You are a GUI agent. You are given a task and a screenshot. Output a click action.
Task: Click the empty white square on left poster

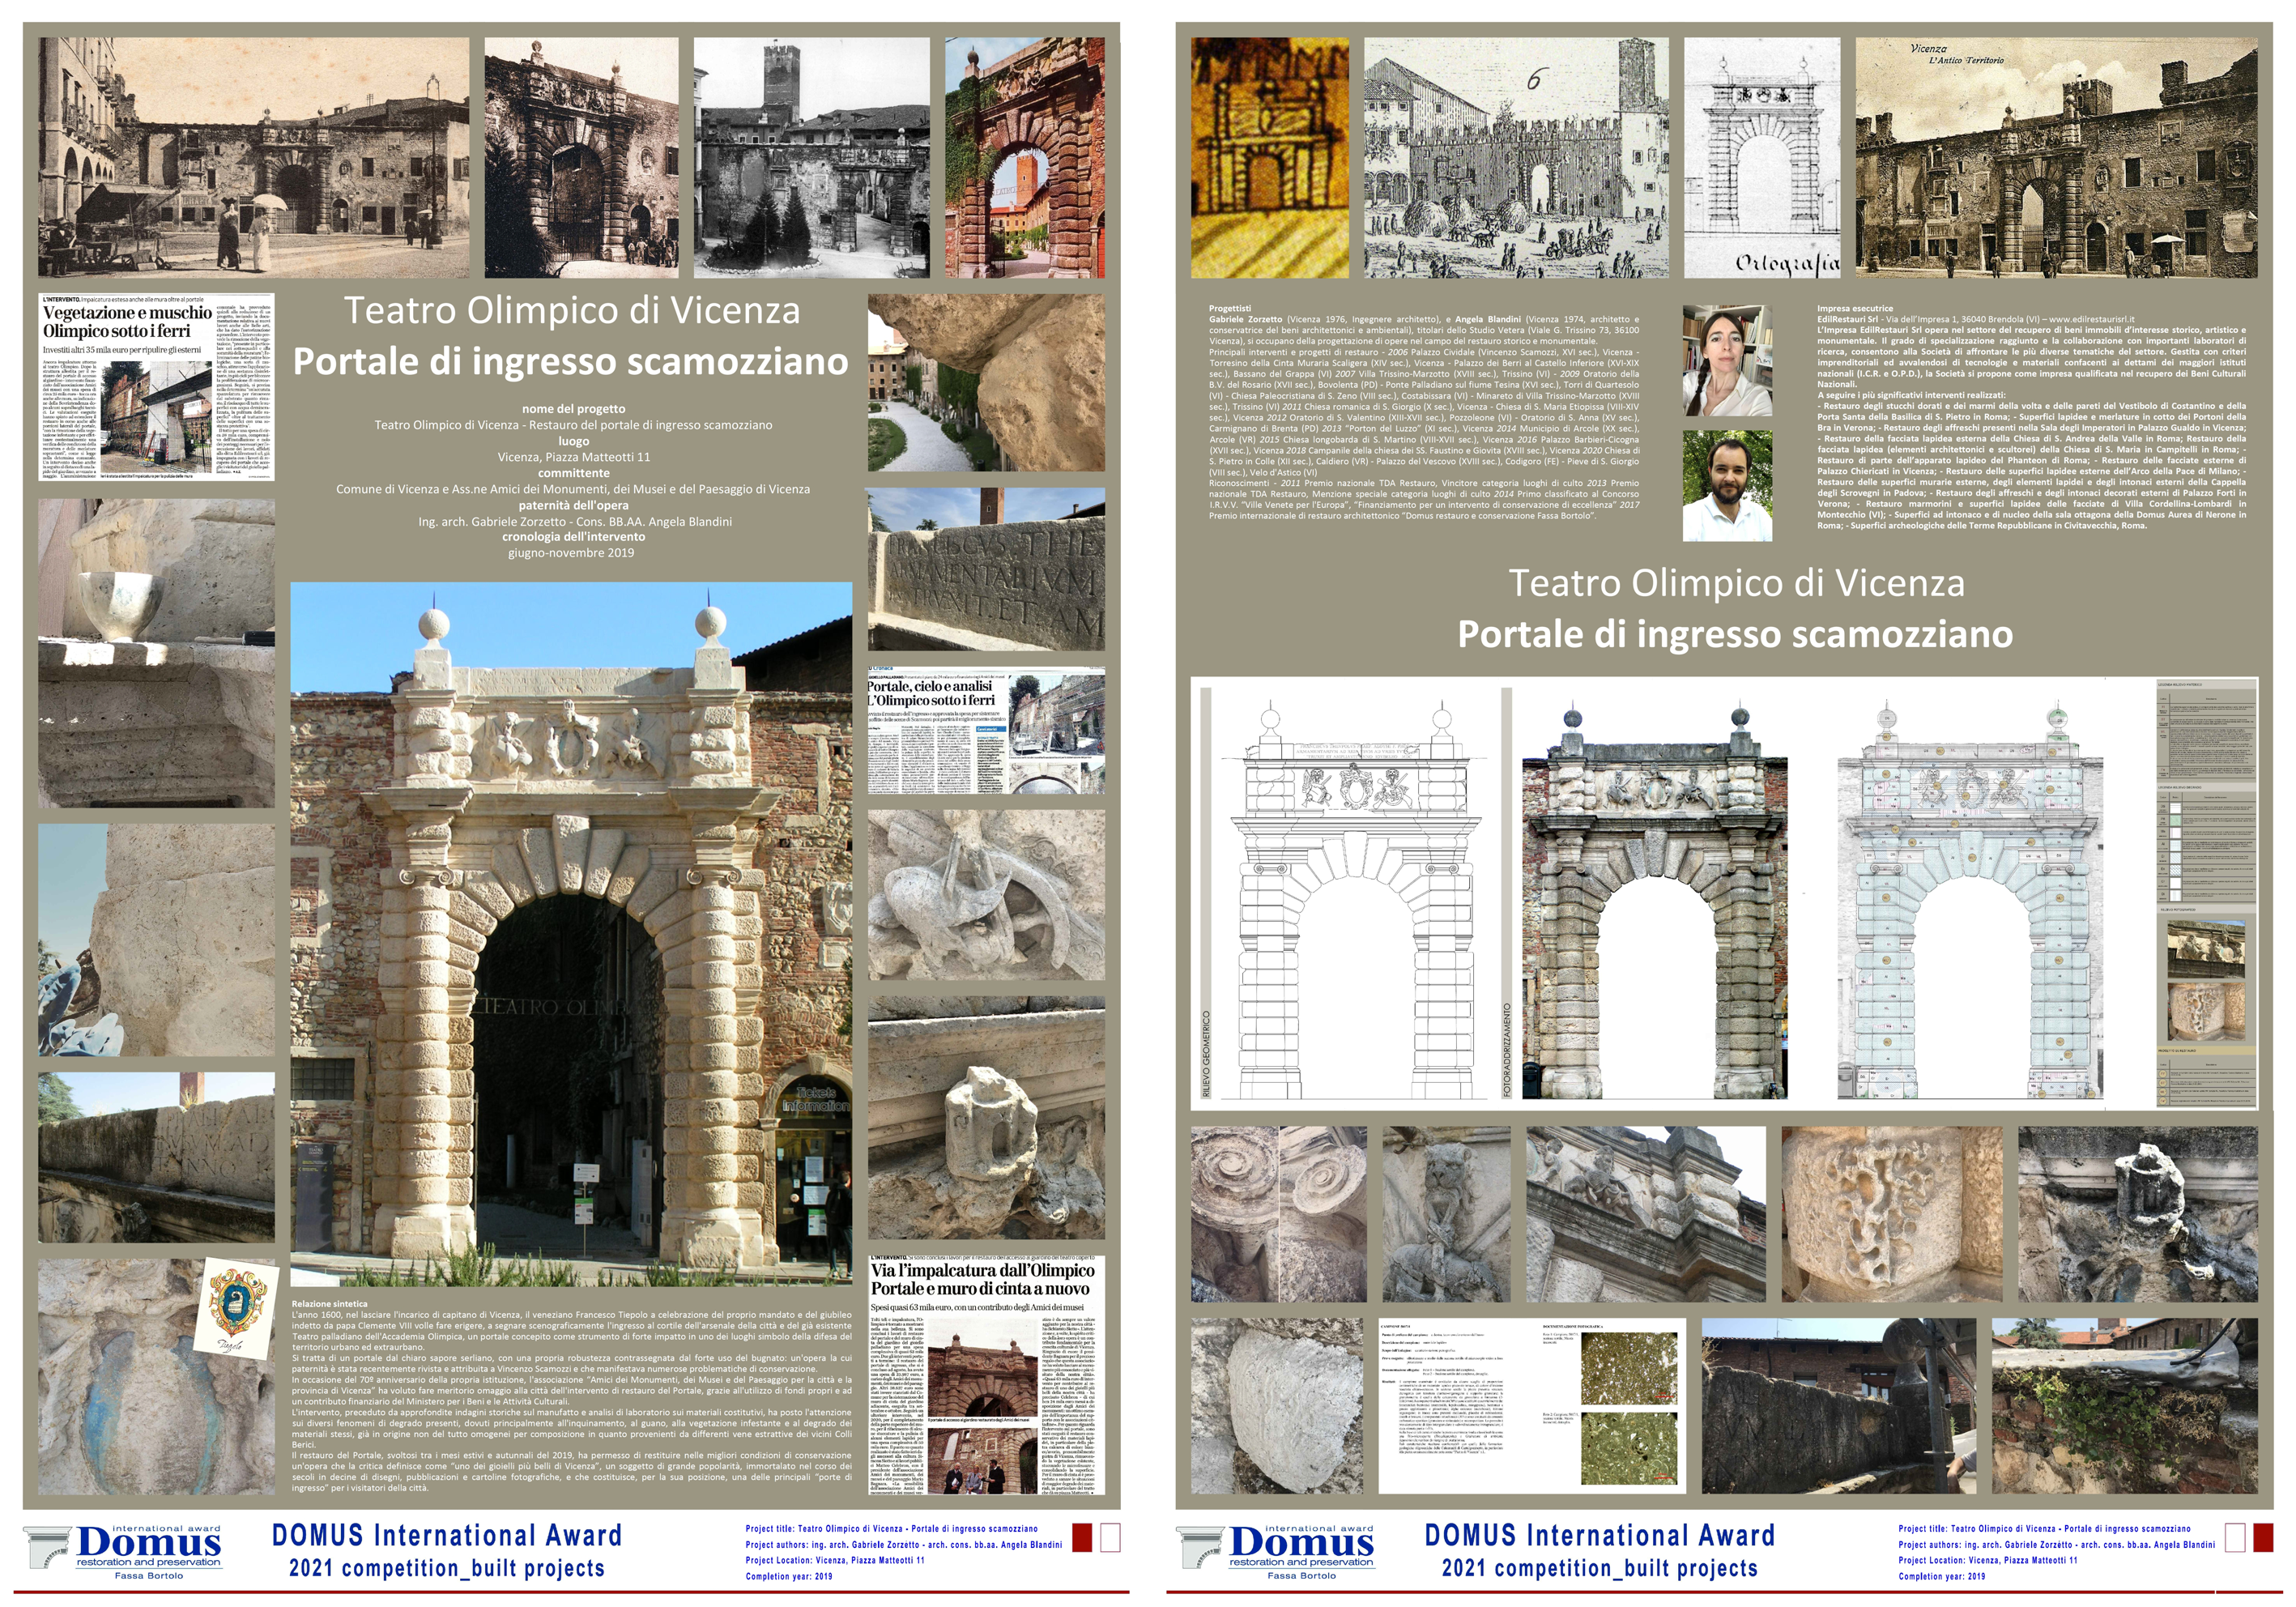(x=1110, y=1537)
